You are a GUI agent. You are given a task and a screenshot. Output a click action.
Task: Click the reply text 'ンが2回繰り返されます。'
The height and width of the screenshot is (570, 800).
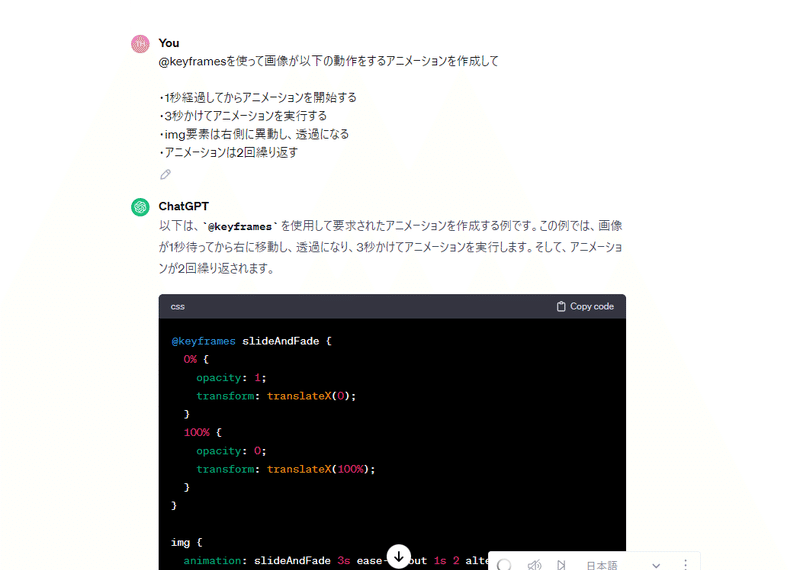[216, 268]
